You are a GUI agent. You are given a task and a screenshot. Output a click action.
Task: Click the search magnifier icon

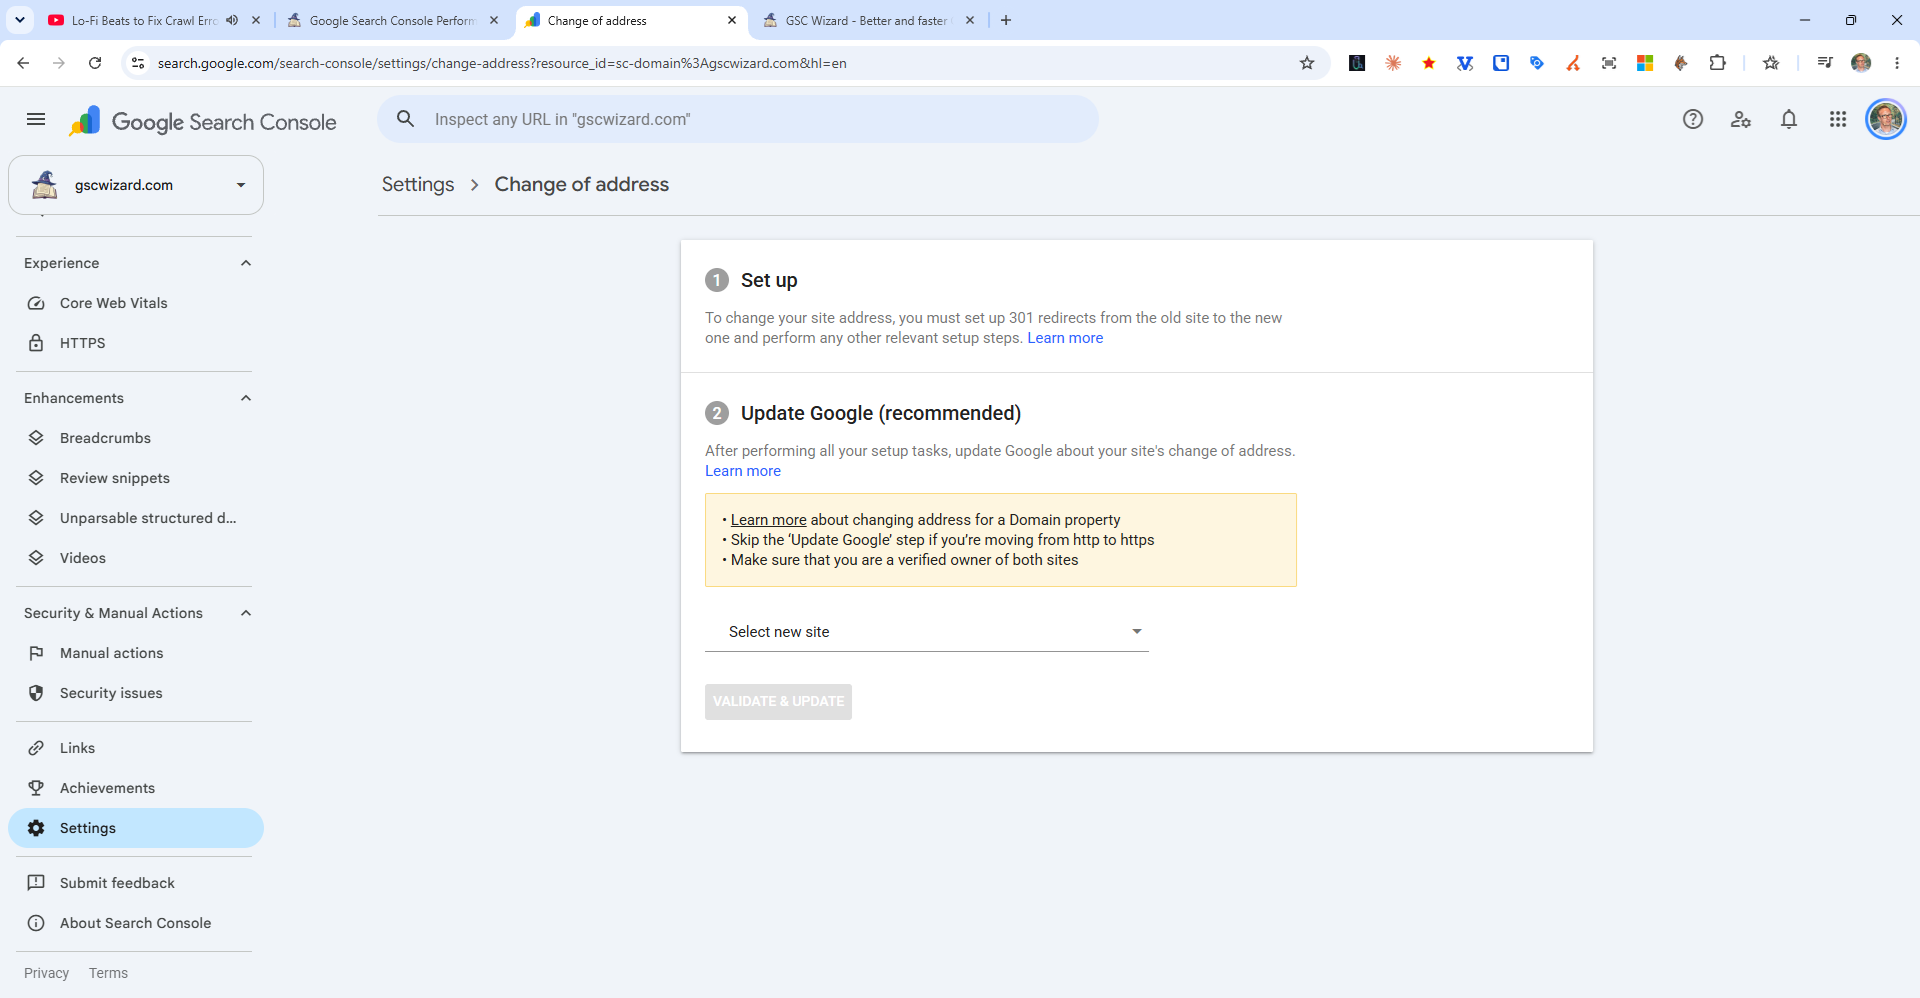coord(405,119)
